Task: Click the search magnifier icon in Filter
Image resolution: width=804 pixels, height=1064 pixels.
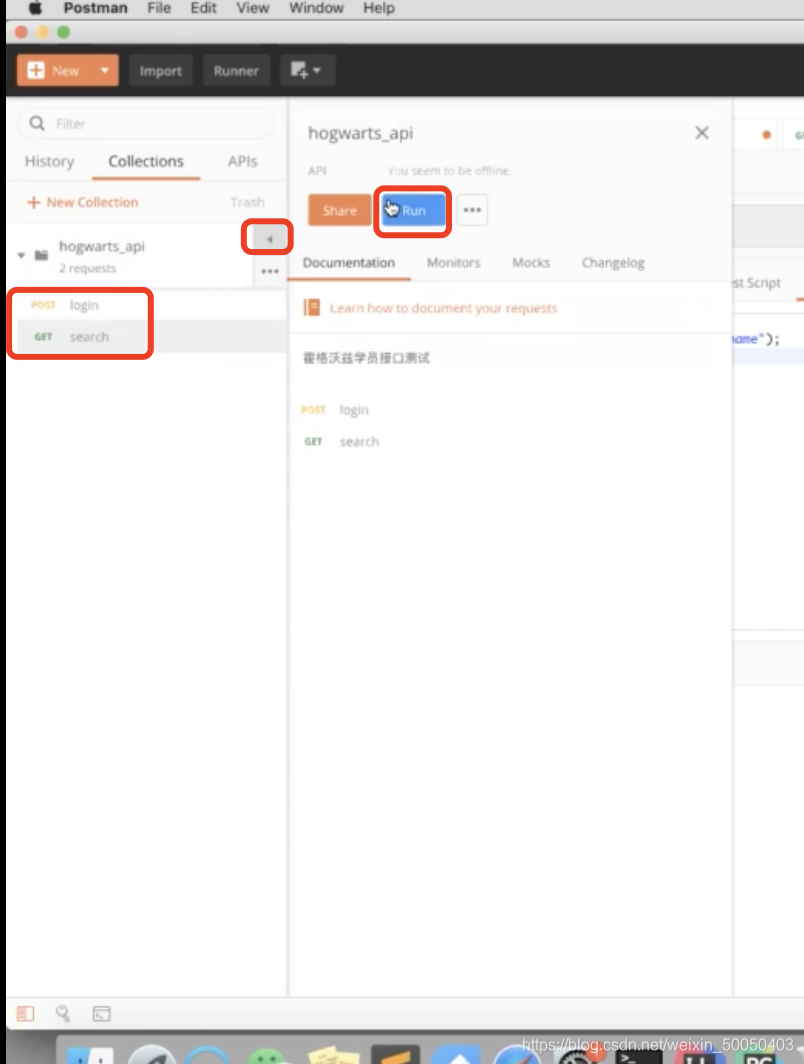Action: [37, 124]
